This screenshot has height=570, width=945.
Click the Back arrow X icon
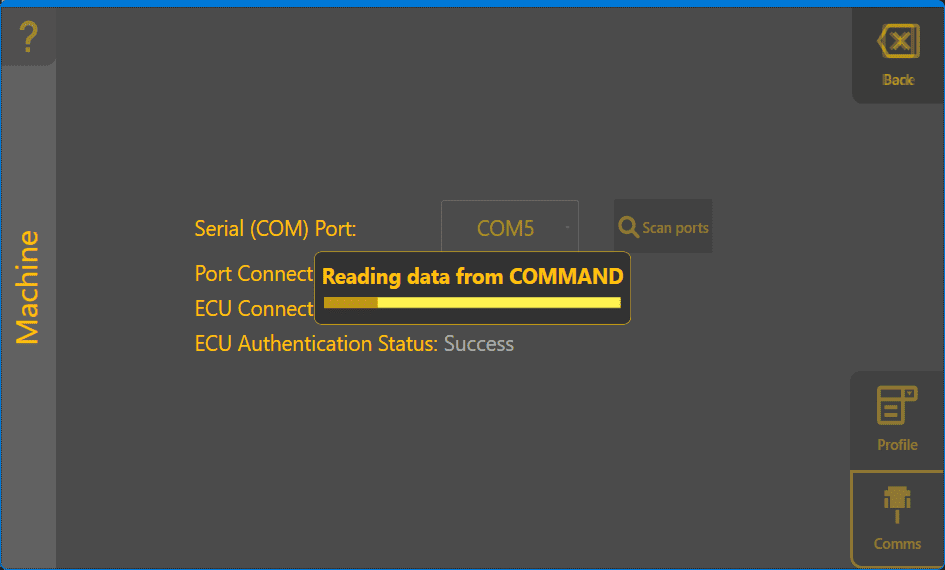(x=898, y=42)
